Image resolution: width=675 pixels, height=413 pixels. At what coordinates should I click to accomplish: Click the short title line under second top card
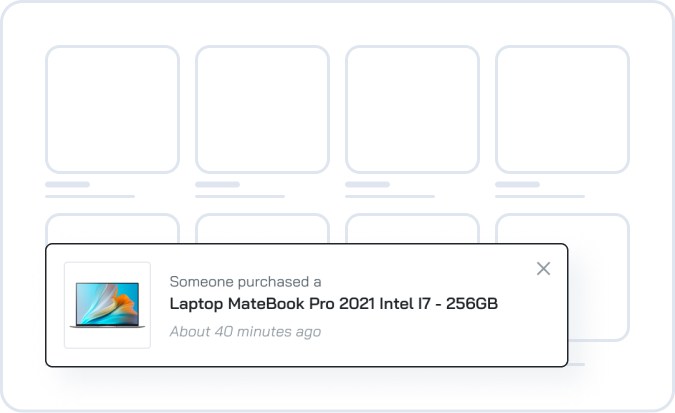[x=218, y=185]
